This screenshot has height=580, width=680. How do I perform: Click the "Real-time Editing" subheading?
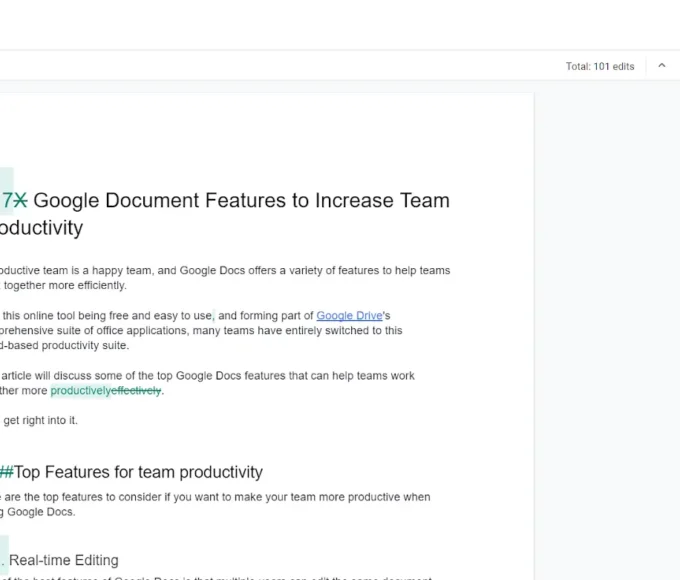pyautogui.click(x=64, y=560)
